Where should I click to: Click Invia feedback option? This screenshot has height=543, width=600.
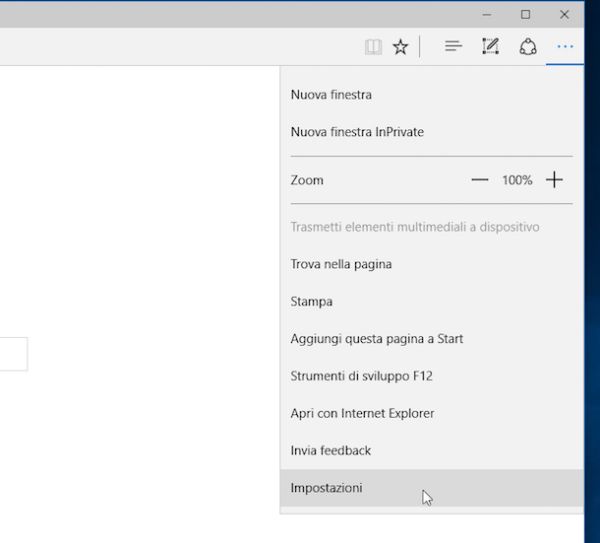tap(331, 450)
